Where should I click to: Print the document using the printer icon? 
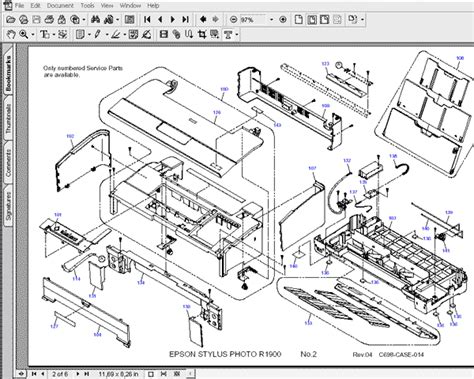49,20
